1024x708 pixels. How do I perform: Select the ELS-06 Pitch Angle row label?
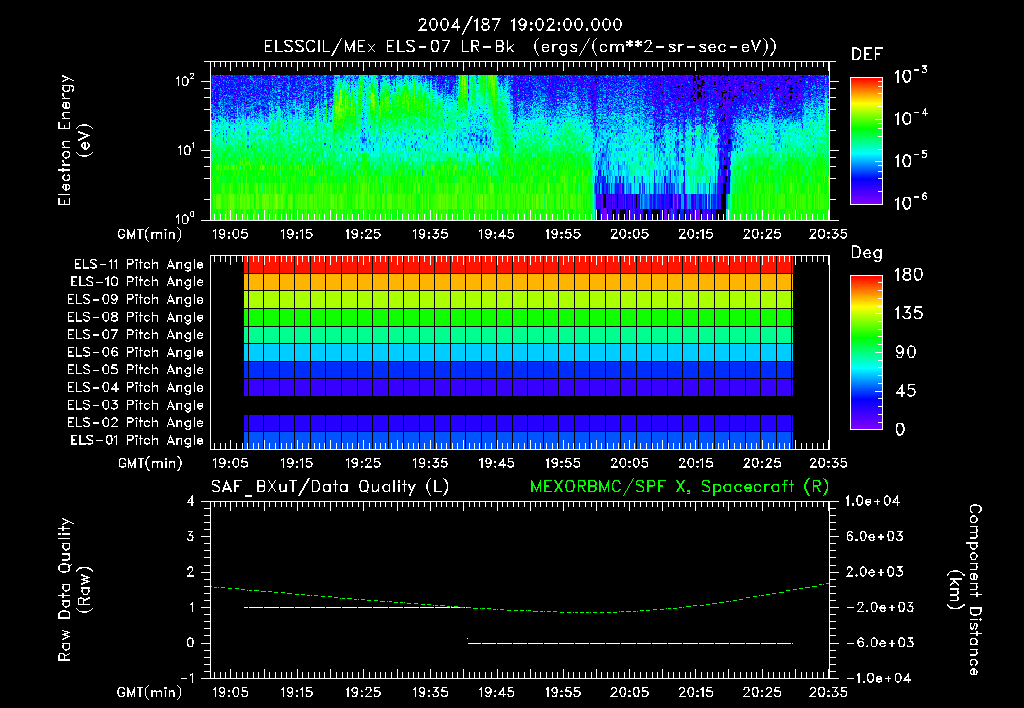coord(135,352)
